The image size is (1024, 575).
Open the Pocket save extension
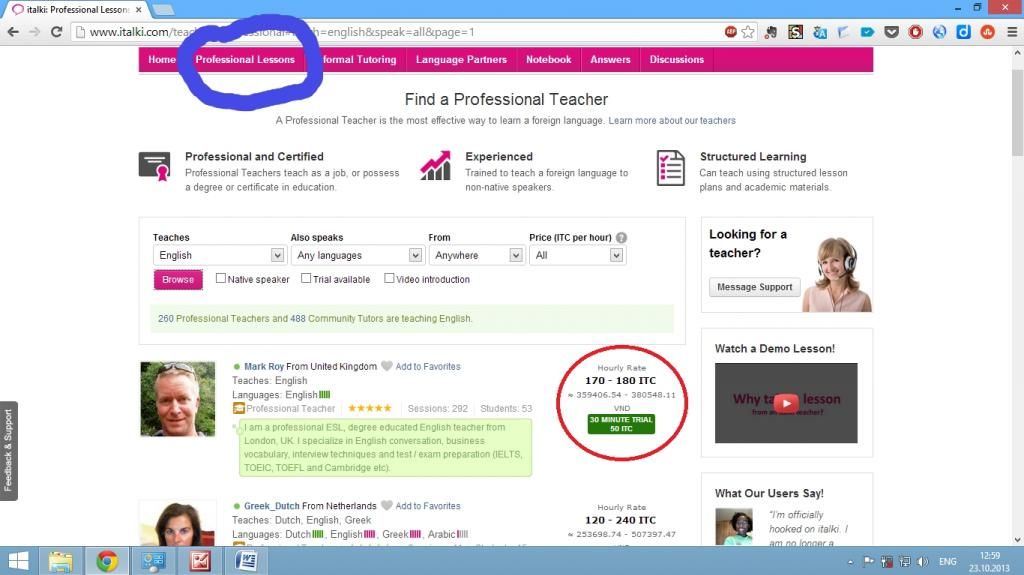891,32
